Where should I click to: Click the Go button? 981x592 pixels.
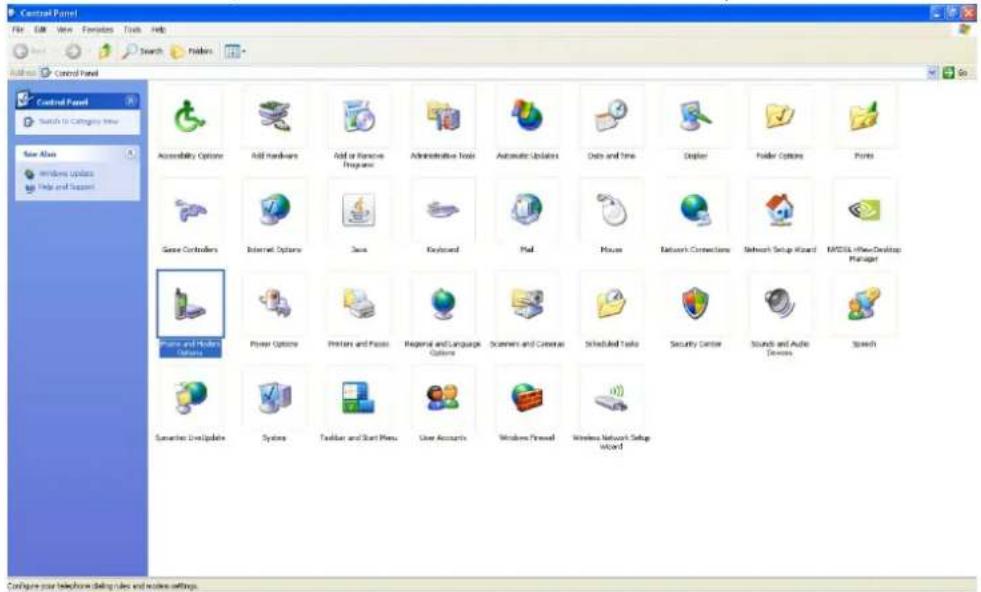[955, 73]
